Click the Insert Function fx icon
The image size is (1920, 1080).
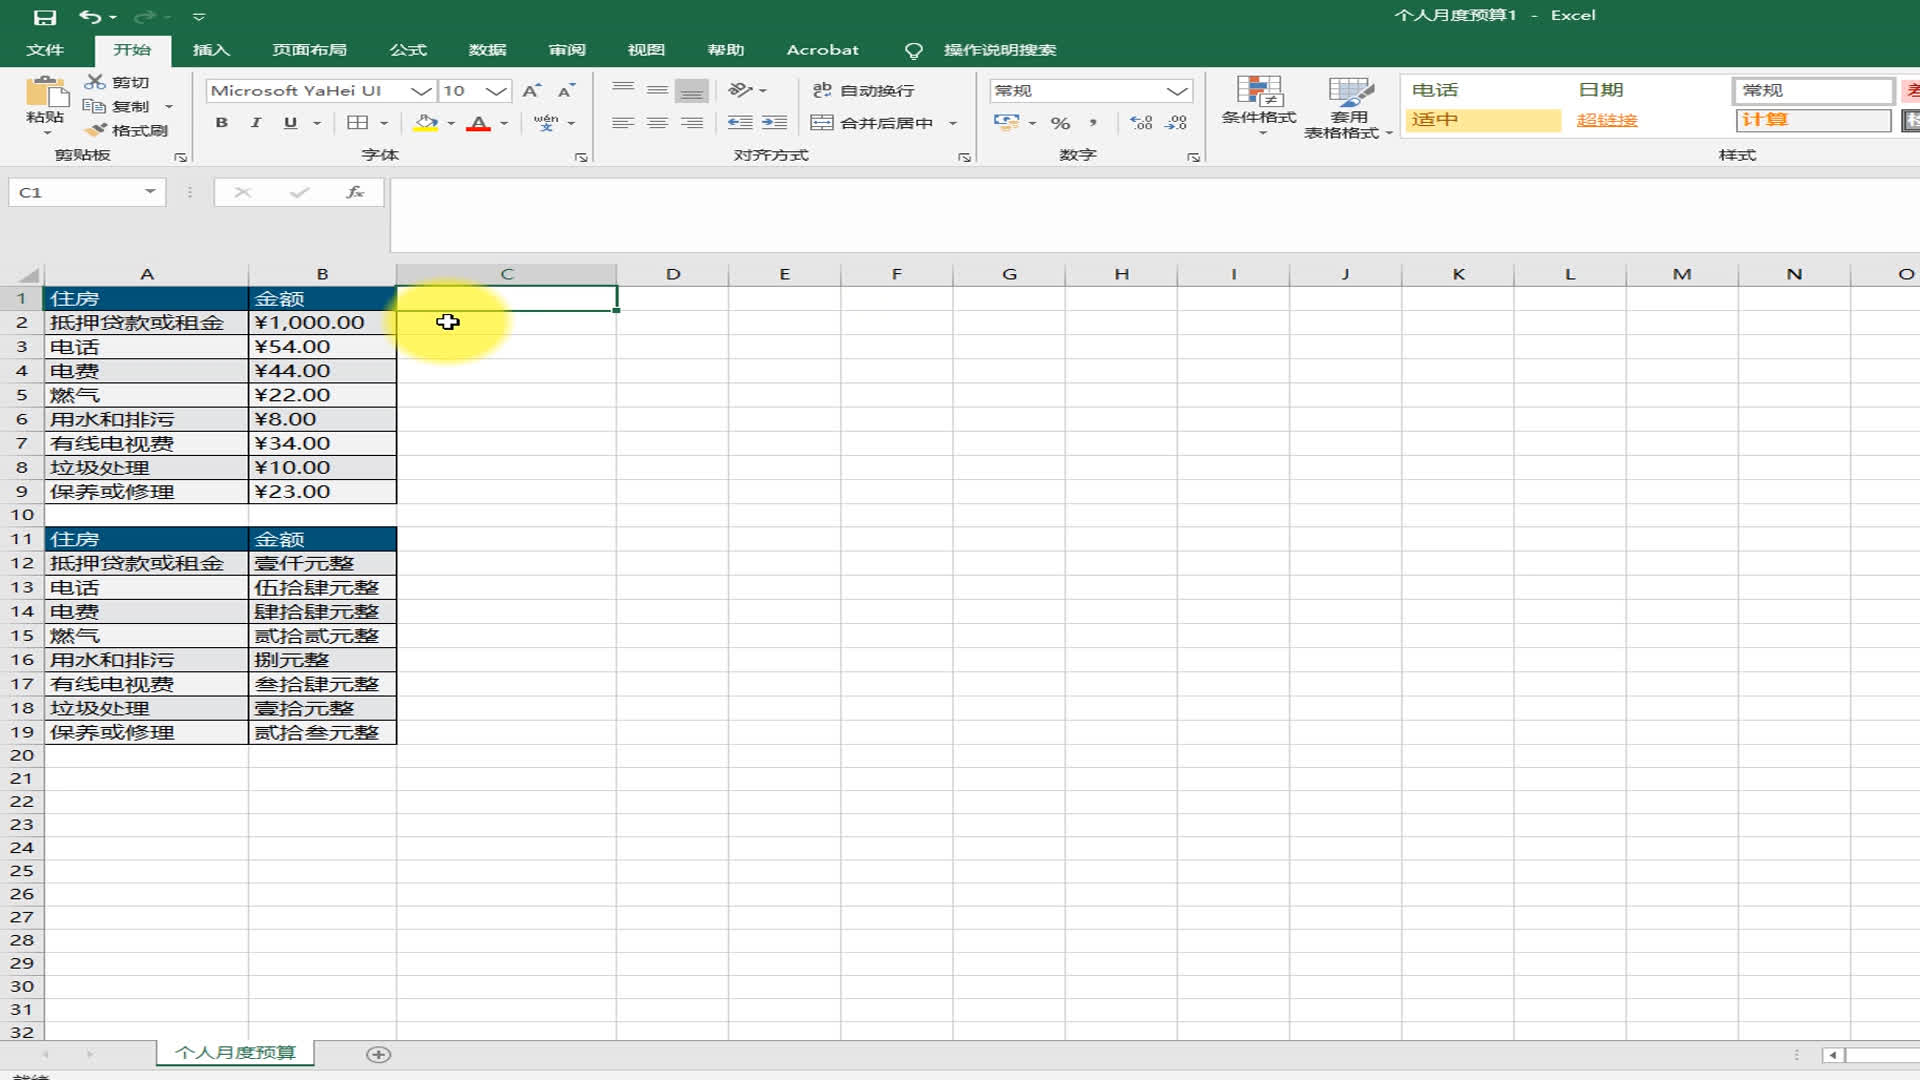click(354, 192)
